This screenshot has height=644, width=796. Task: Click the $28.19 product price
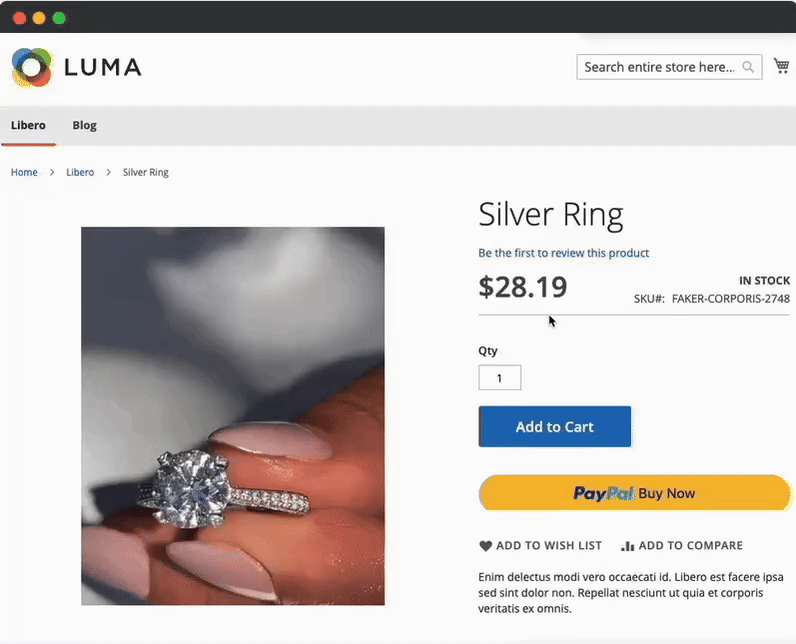[523, 287]
